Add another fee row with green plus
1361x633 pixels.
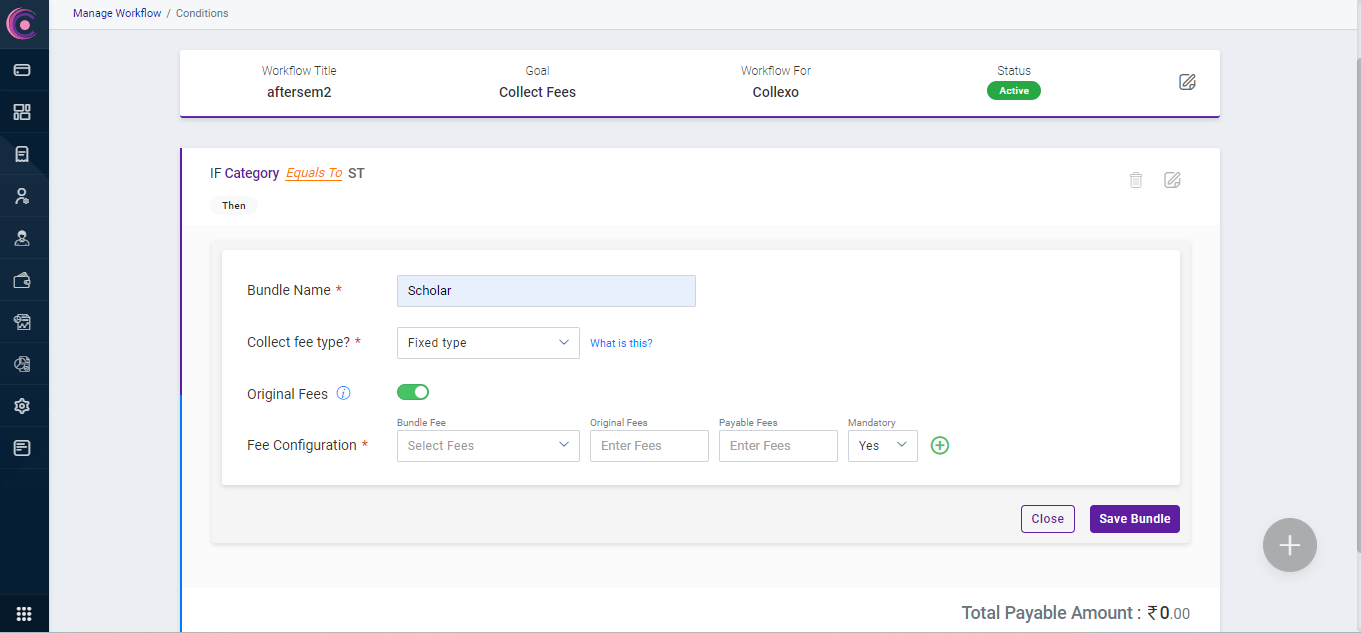point(939,446)
